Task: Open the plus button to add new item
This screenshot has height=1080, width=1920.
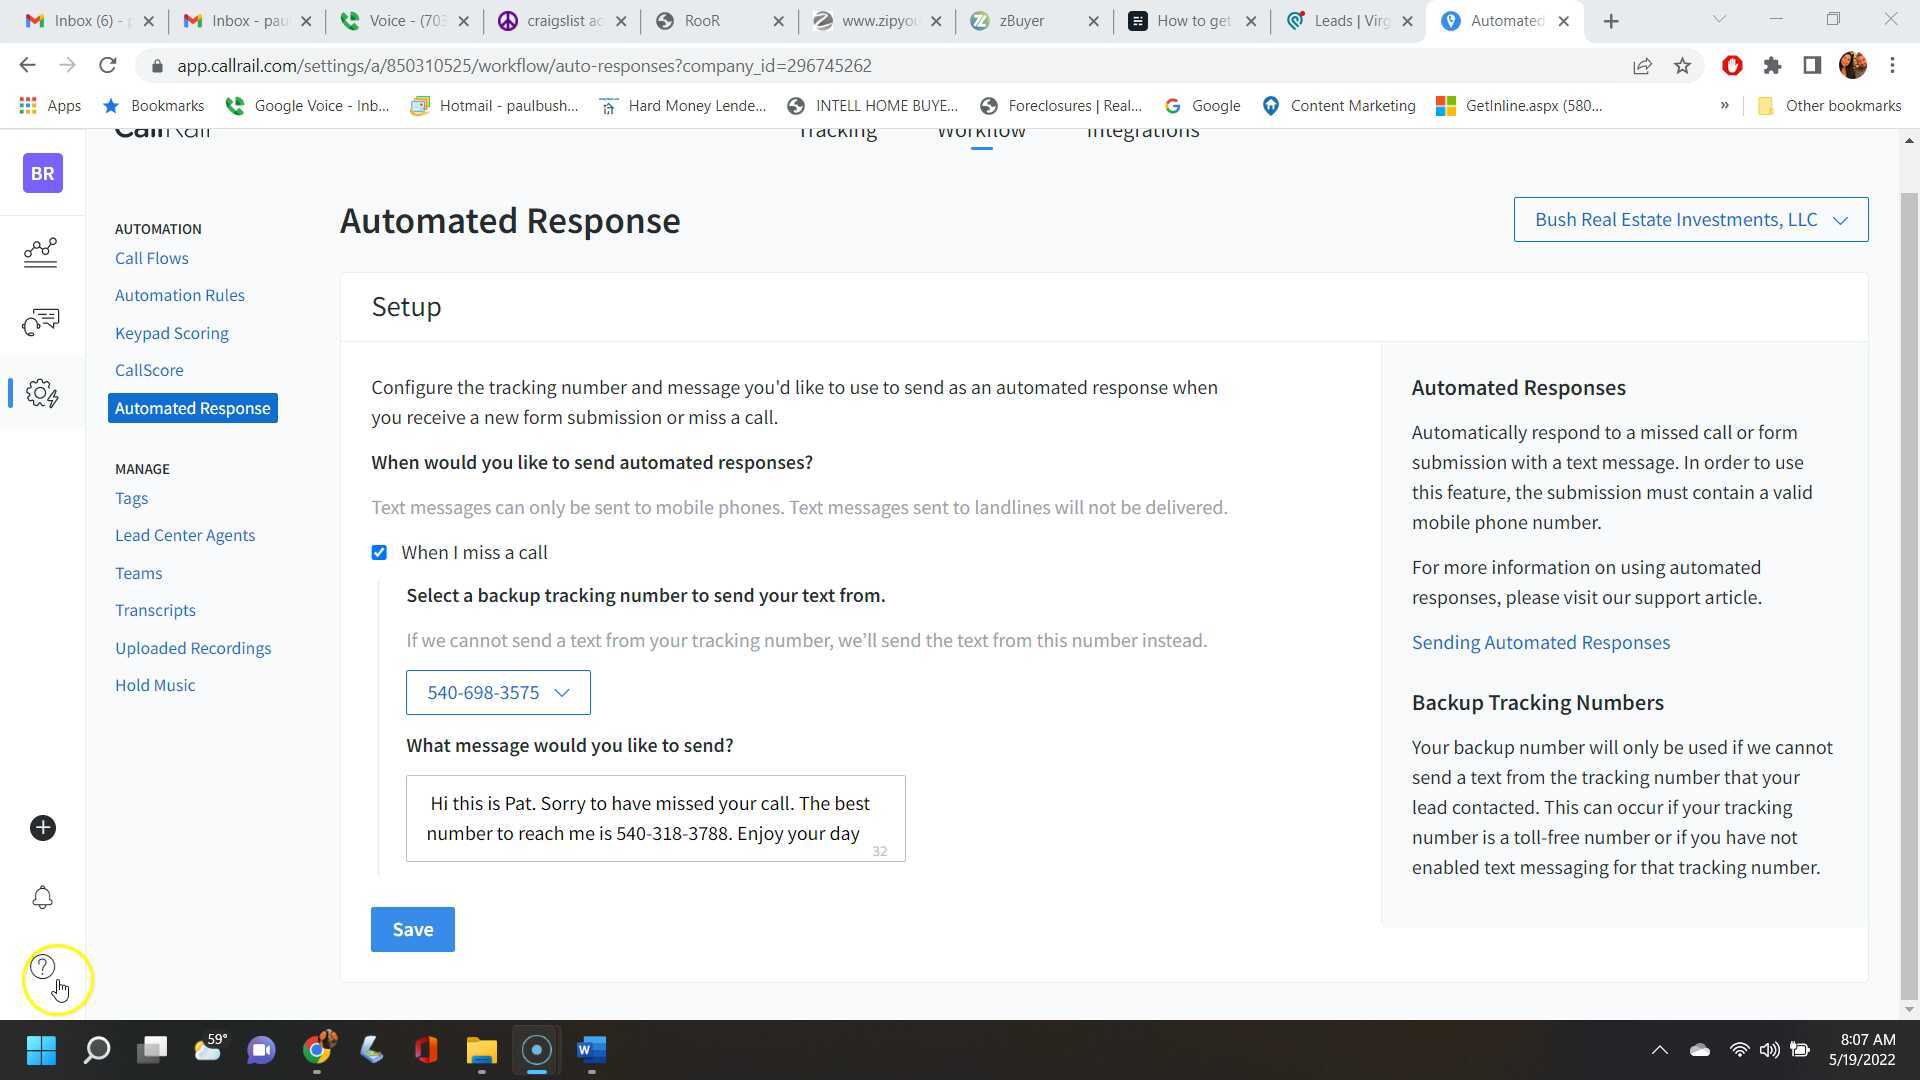Action: tap(41, 827)
